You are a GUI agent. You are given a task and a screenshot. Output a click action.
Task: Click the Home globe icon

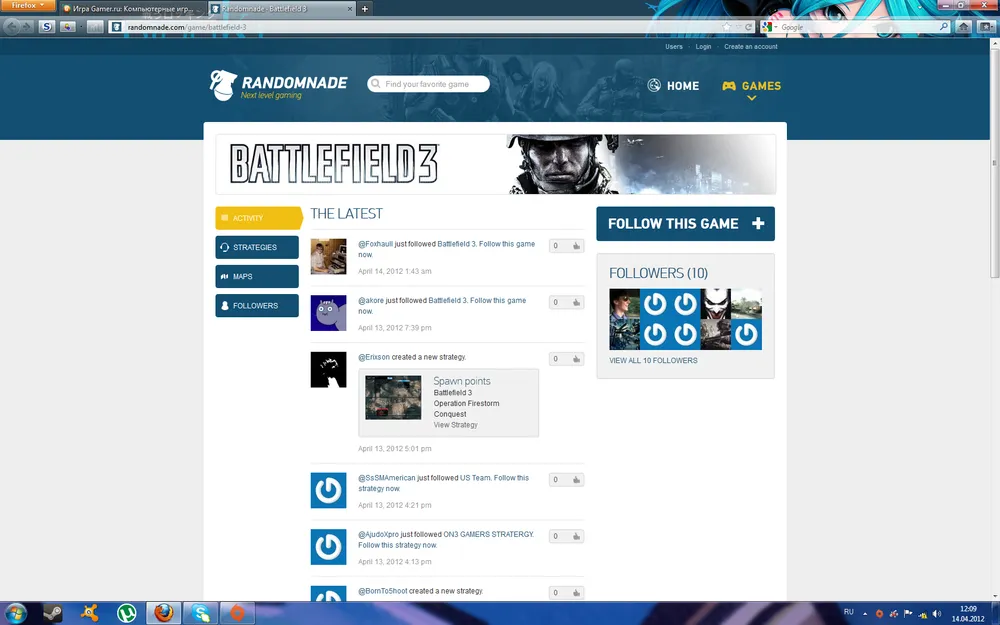[655, 86]
